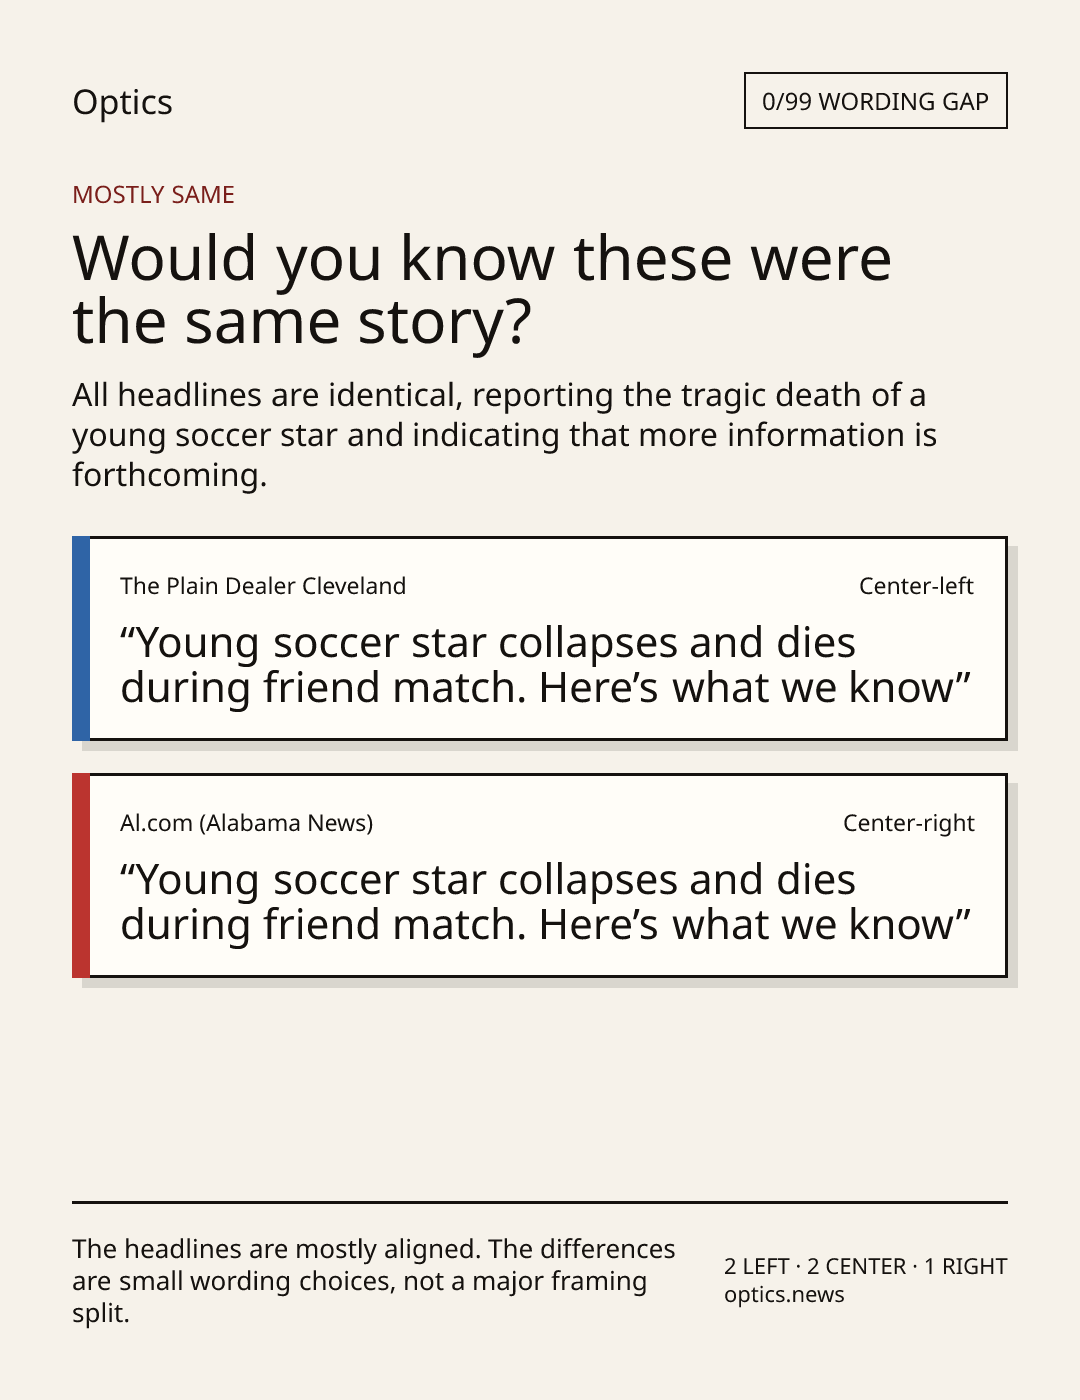The width and height of the screenshot is (1080, 1400).
Task: Select the Al.com headline card
Action: [540, 876]
